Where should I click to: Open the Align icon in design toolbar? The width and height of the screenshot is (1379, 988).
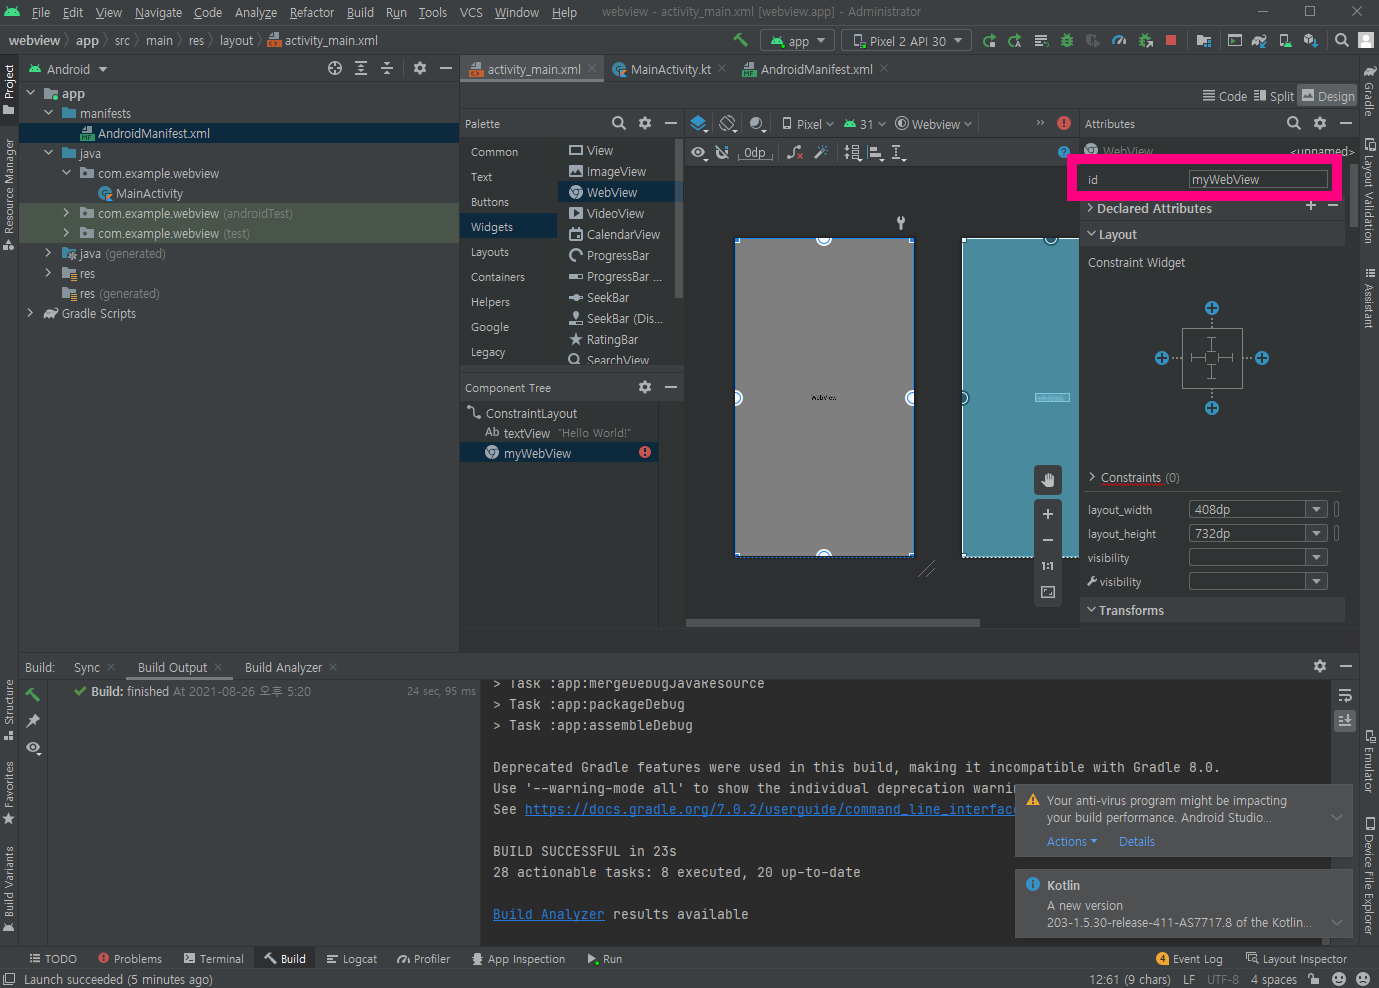(x=876, y=152)
